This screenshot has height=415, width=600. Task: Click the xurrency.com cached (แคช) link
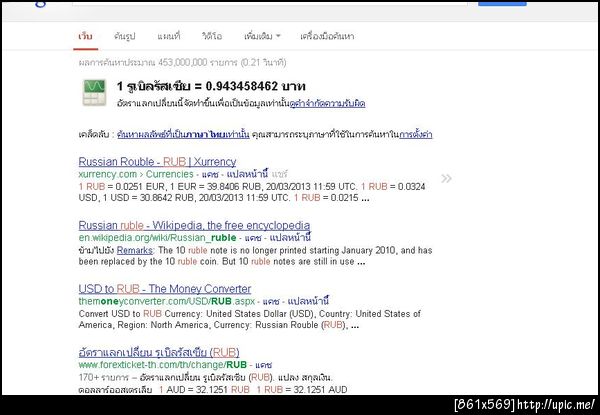click(210, 174)
